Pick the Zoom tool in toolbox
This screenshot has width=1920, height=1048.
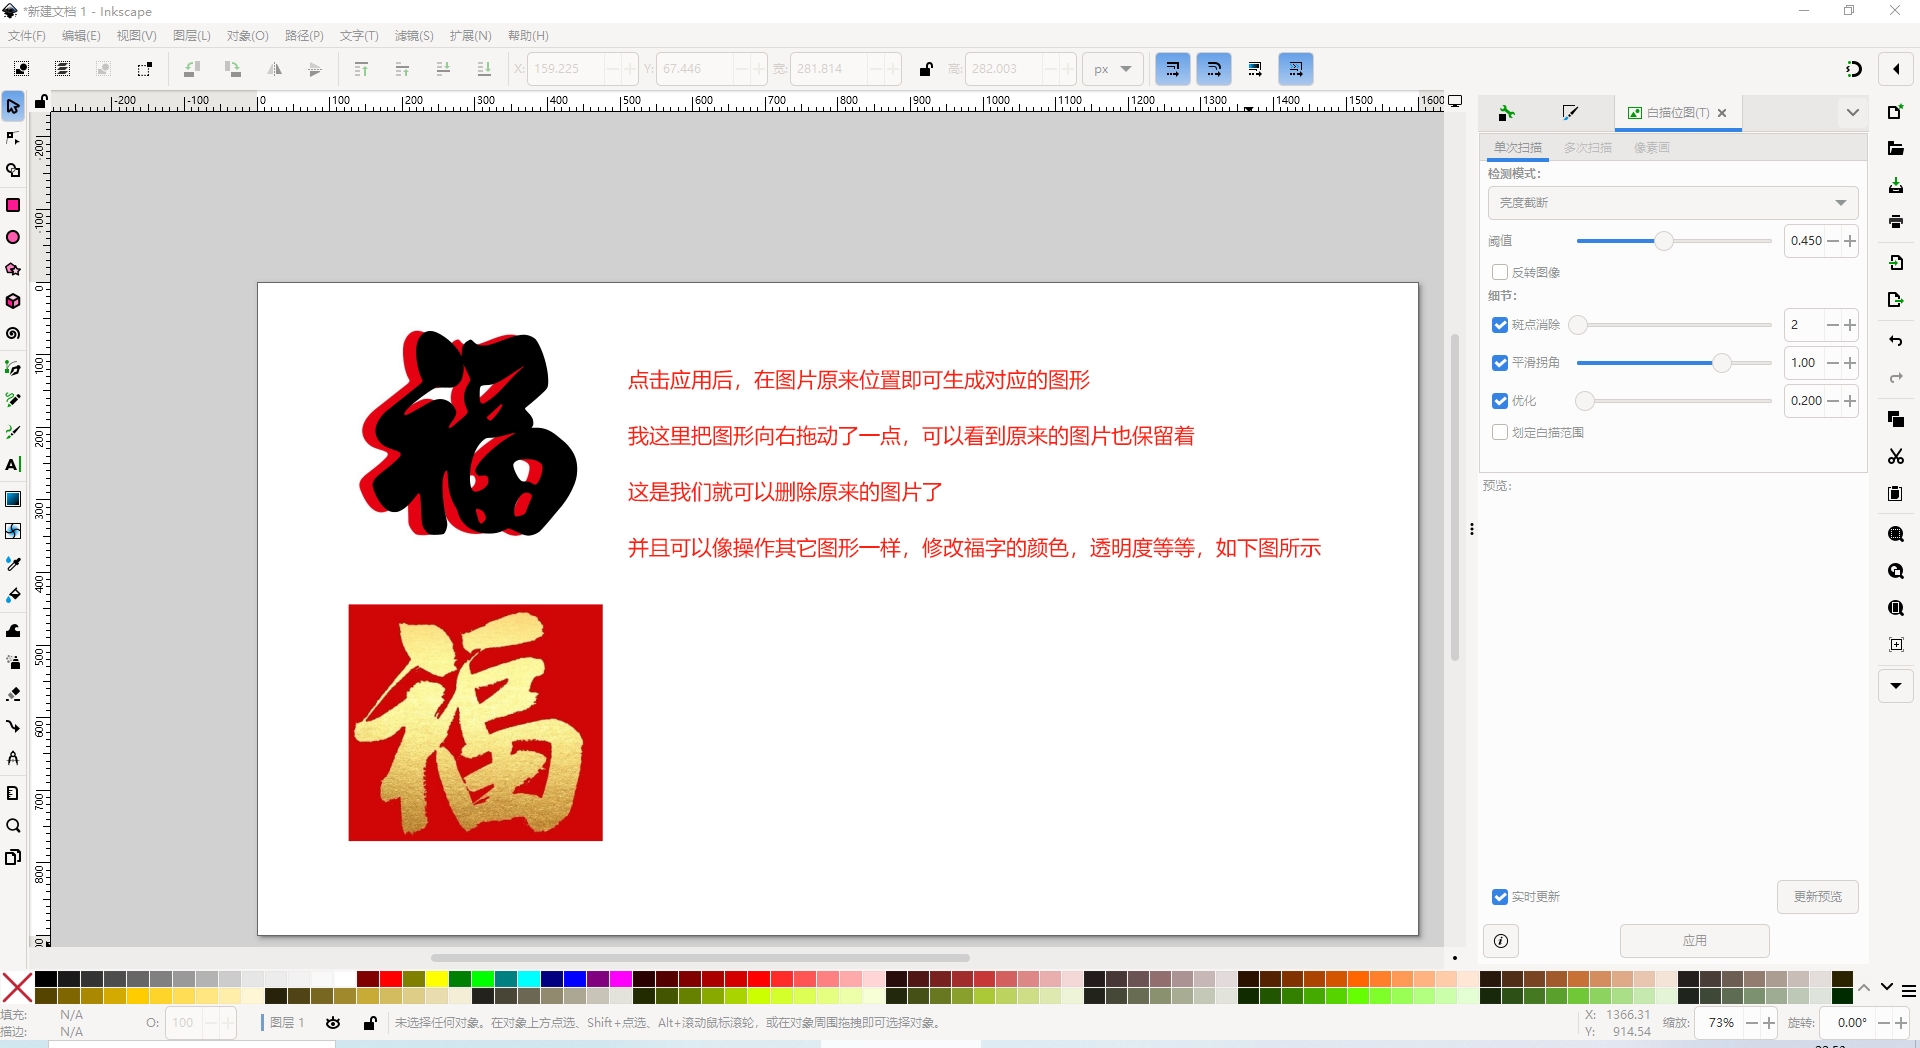(13, 826)
